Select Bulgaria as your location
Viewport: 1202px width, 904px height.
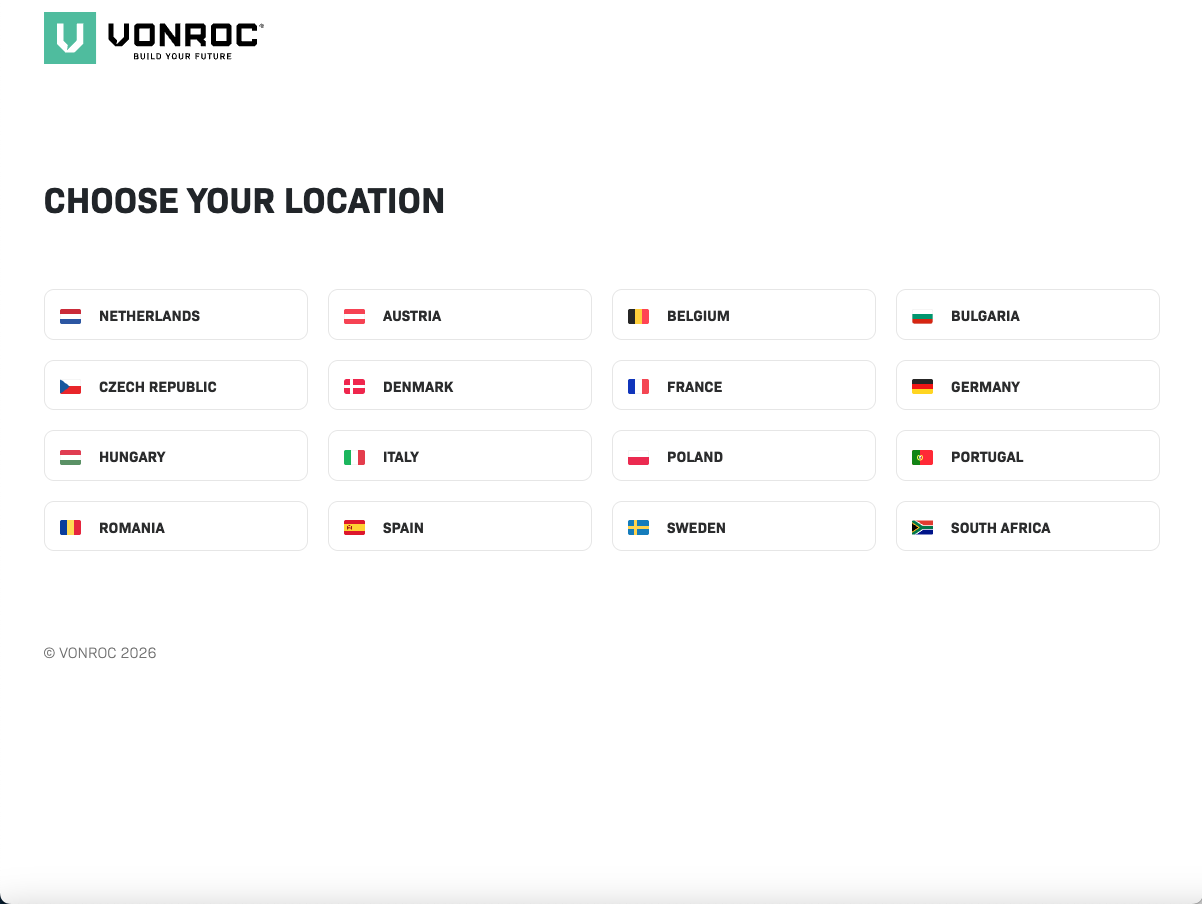[1027, 315]
